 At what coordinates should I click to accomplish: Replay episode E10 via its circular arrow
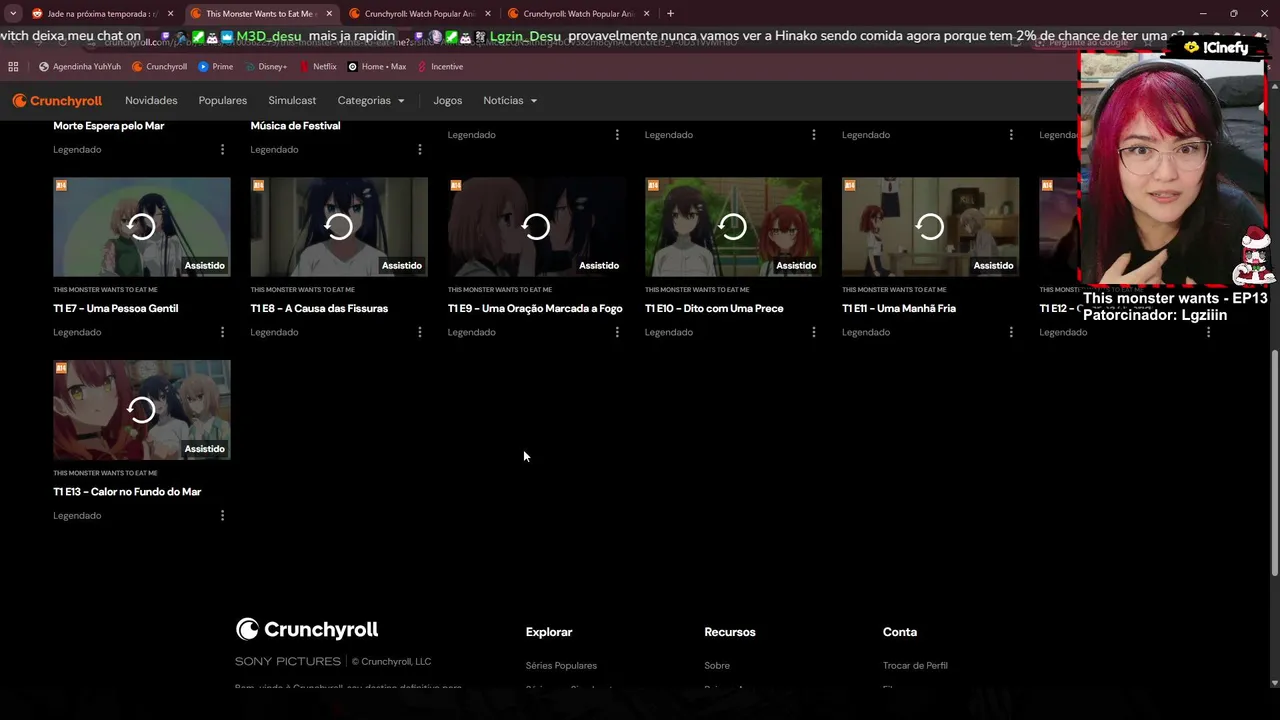coord(733,227)
